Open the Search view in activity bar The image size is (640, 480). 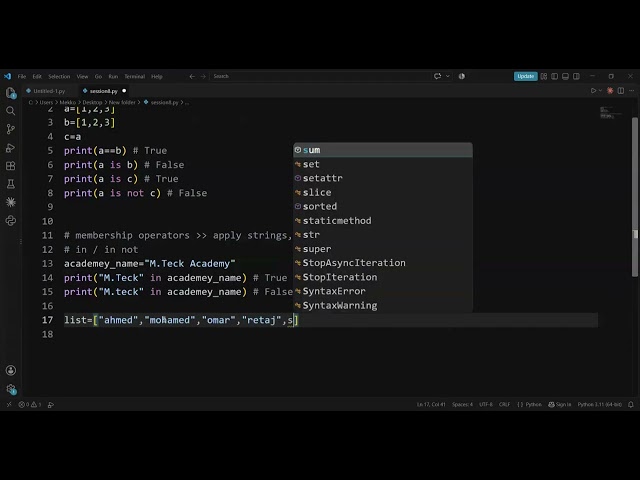click(x=11, y=111)
